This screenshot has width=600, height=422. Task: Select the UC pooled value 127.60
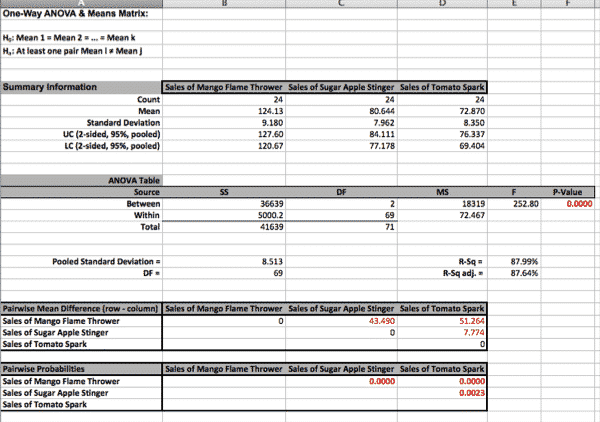[x=224, y=134]
